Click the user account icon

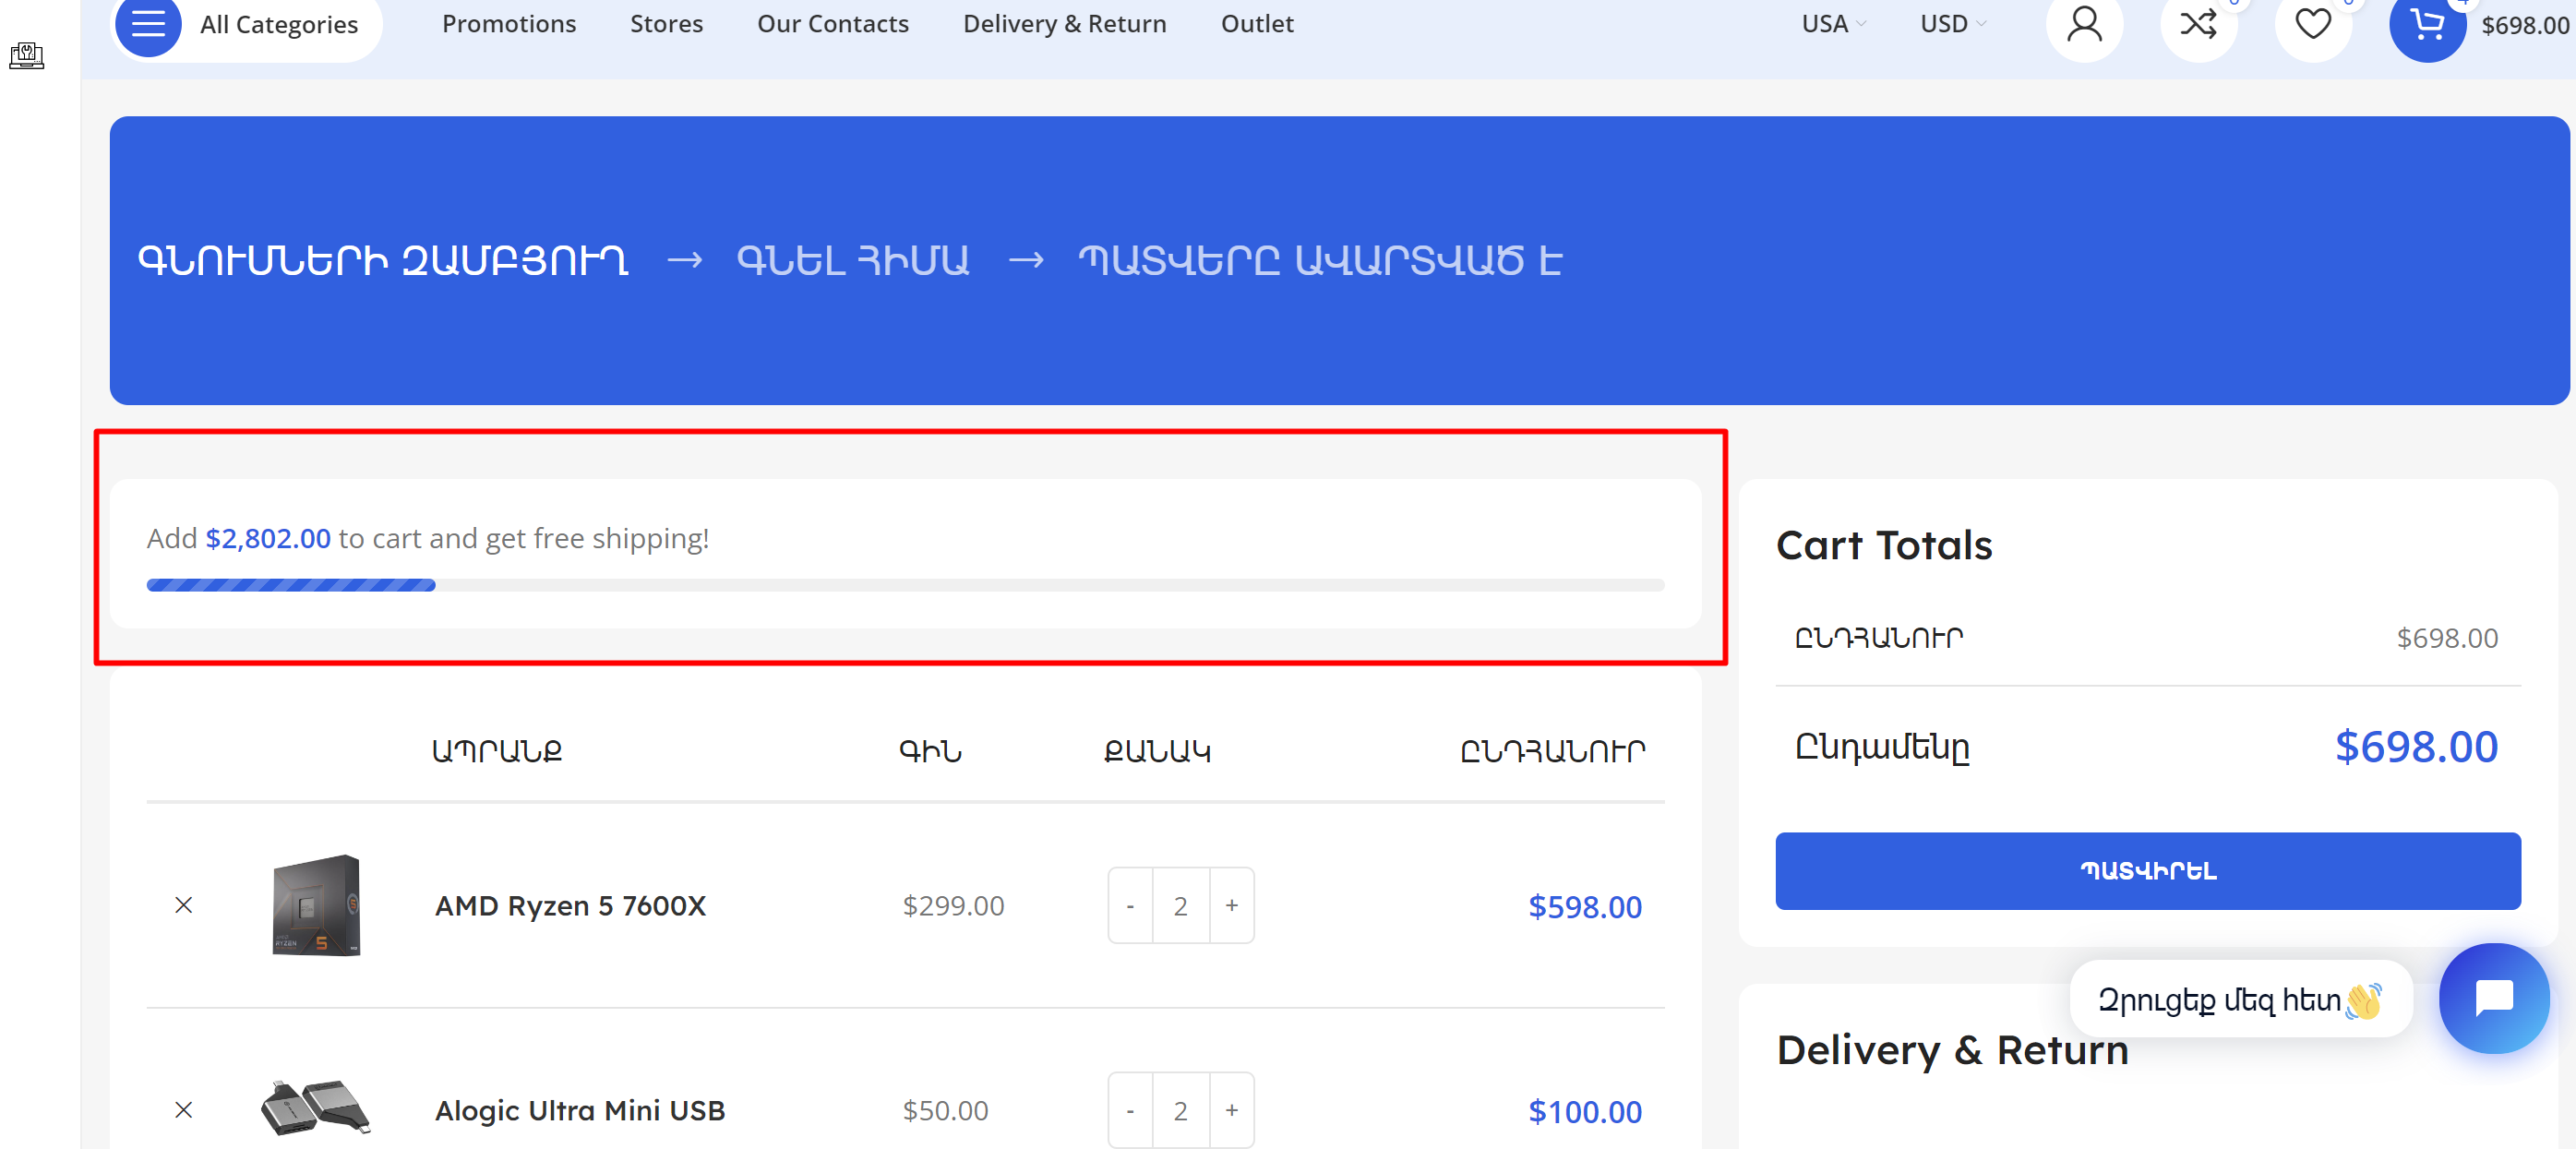[x=2084, y=24]
